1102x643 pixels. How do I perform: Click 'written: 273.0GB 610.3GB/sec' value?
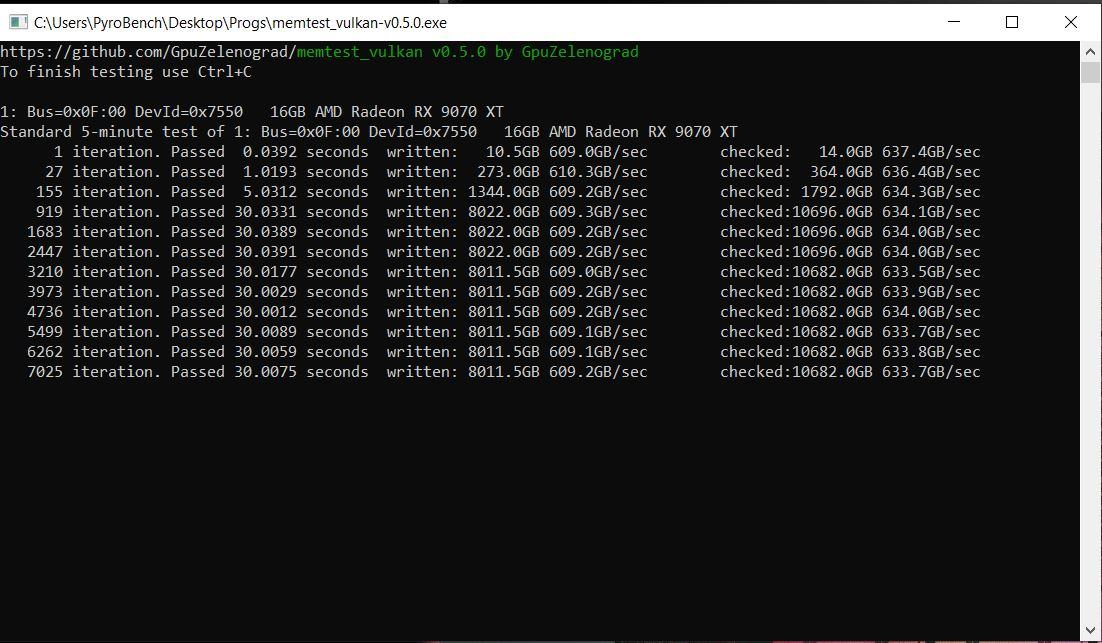[x=517, y=171]
